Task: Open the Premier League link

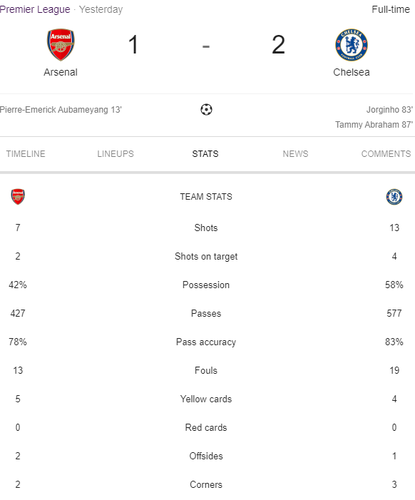Action: (x=35, y=9)
